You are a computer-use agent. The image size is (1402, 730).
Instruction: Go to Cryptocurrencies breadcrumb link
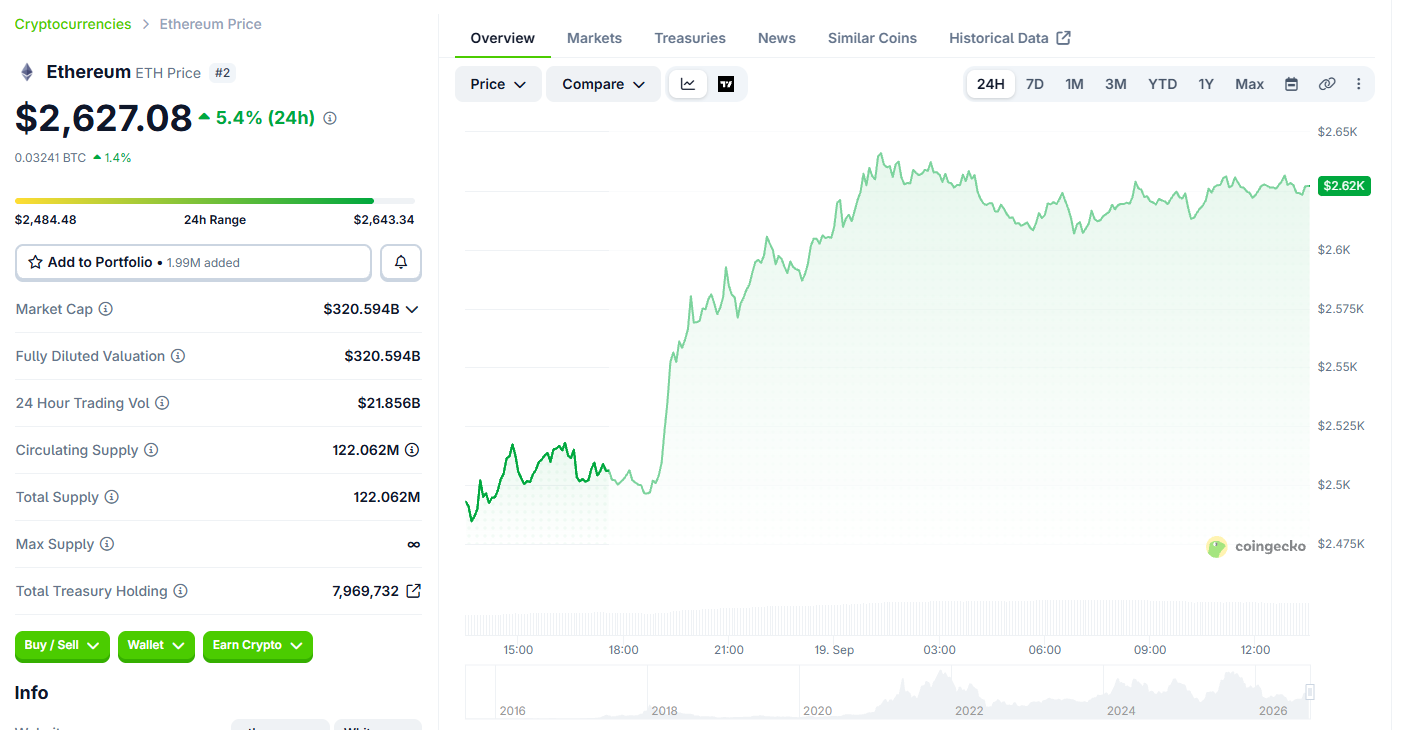tap(73, 24)
